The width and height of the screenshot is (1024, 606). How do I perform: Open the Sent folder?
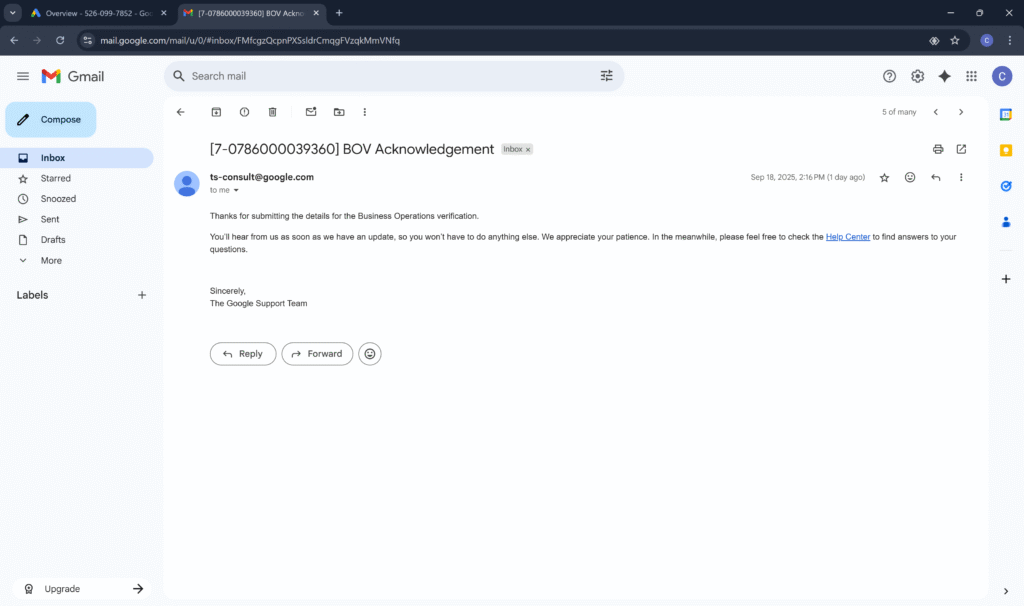click(x=50, y=219)
